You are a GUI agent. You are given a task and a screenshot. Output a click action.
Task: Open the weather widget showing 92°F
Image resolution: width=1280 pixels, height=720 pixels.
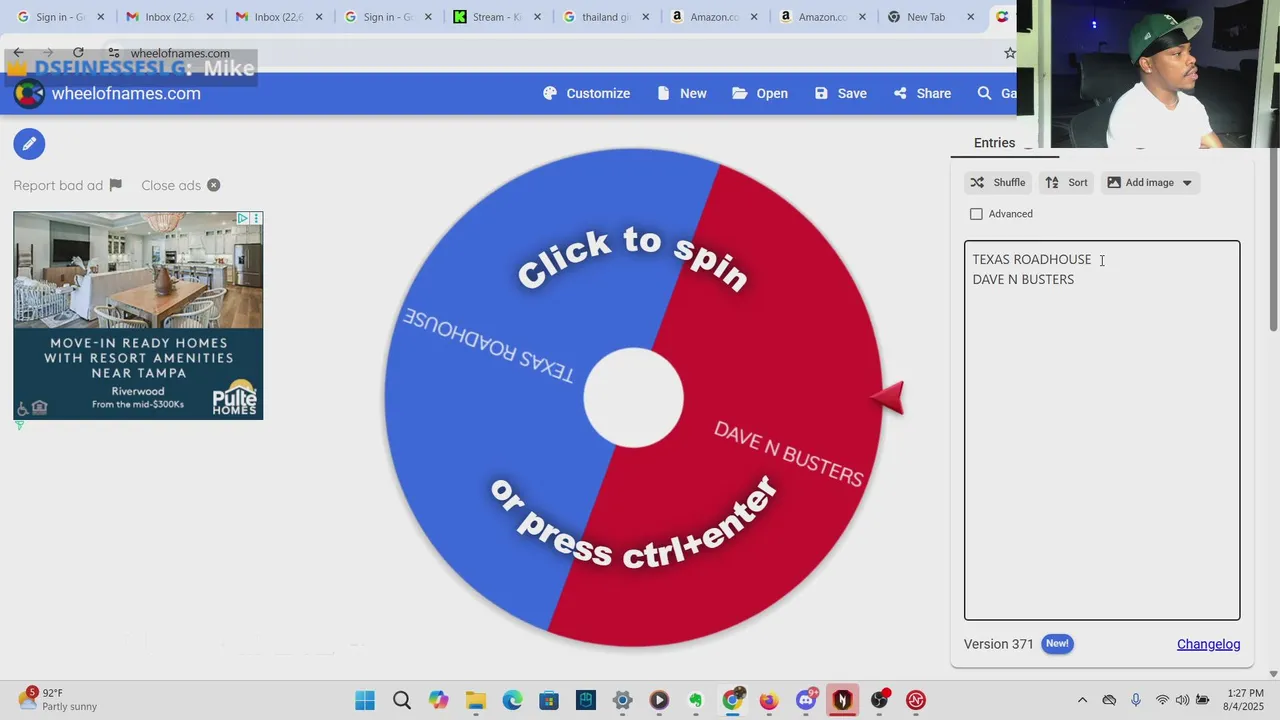coord(58,699)
